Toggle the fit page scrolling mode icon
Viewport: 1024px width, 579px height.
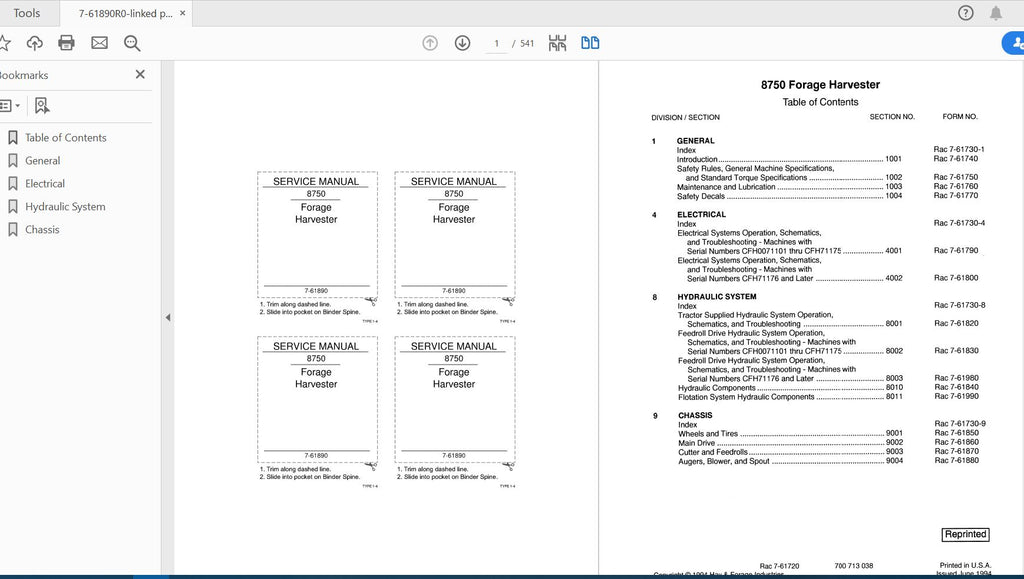pyautogui.click(x=557, y=43)
